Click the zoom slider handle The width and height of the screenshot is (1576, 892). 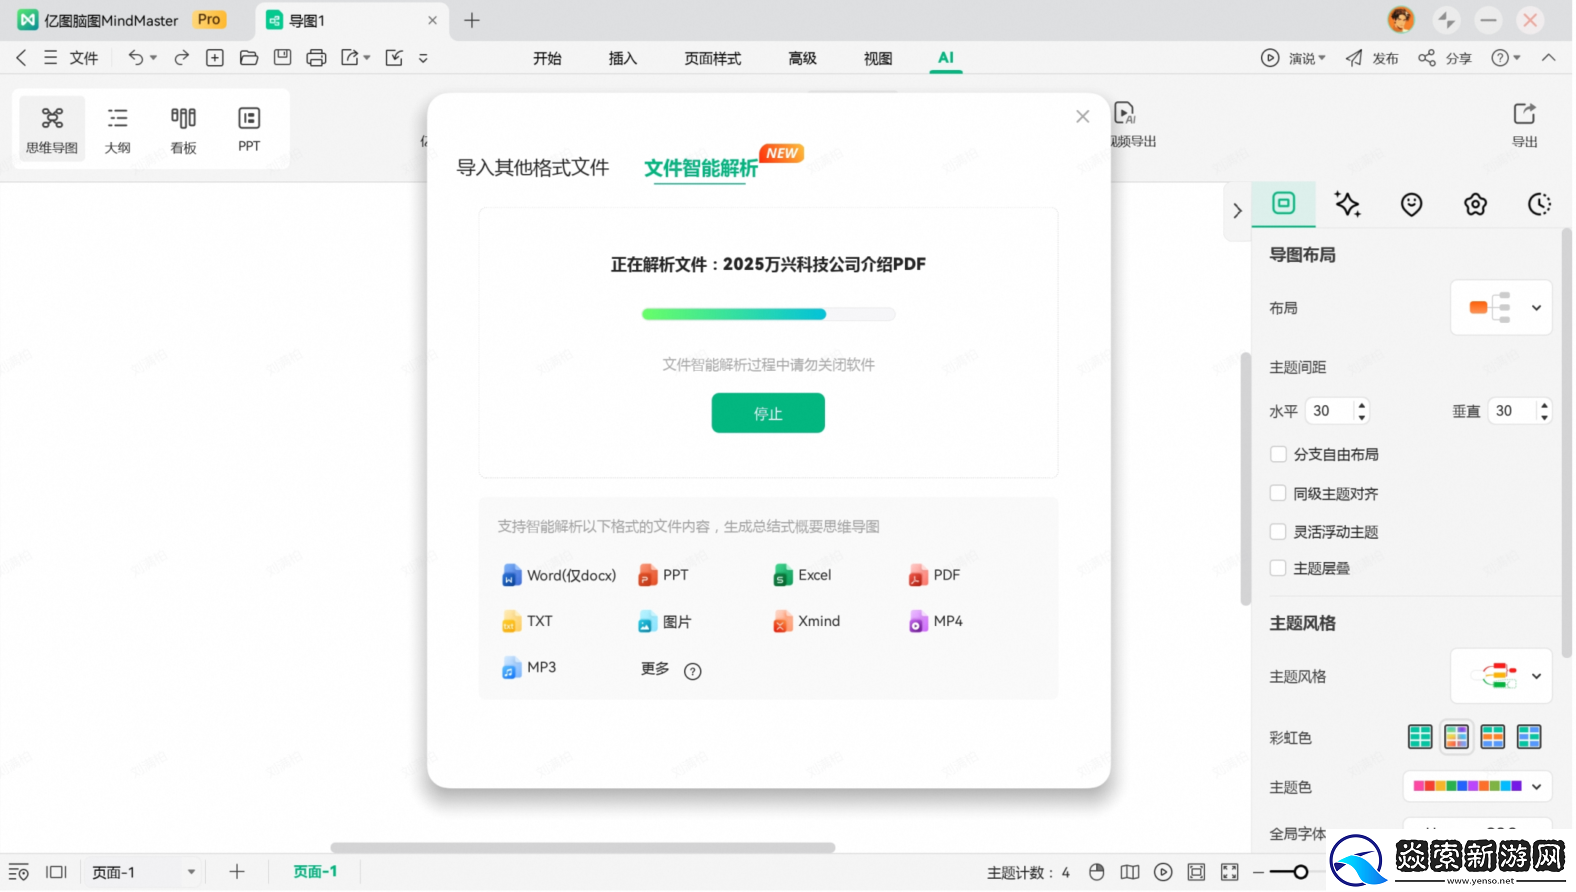[1300, 872]
